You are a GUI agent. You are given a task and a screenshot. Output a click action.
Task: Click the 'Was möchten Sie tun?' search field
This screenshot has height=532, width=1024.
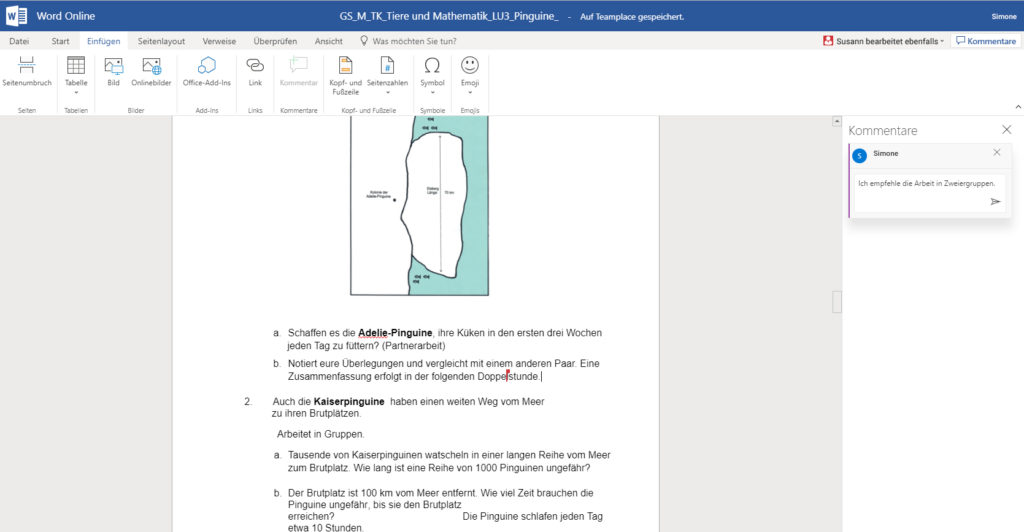point(414,40)
